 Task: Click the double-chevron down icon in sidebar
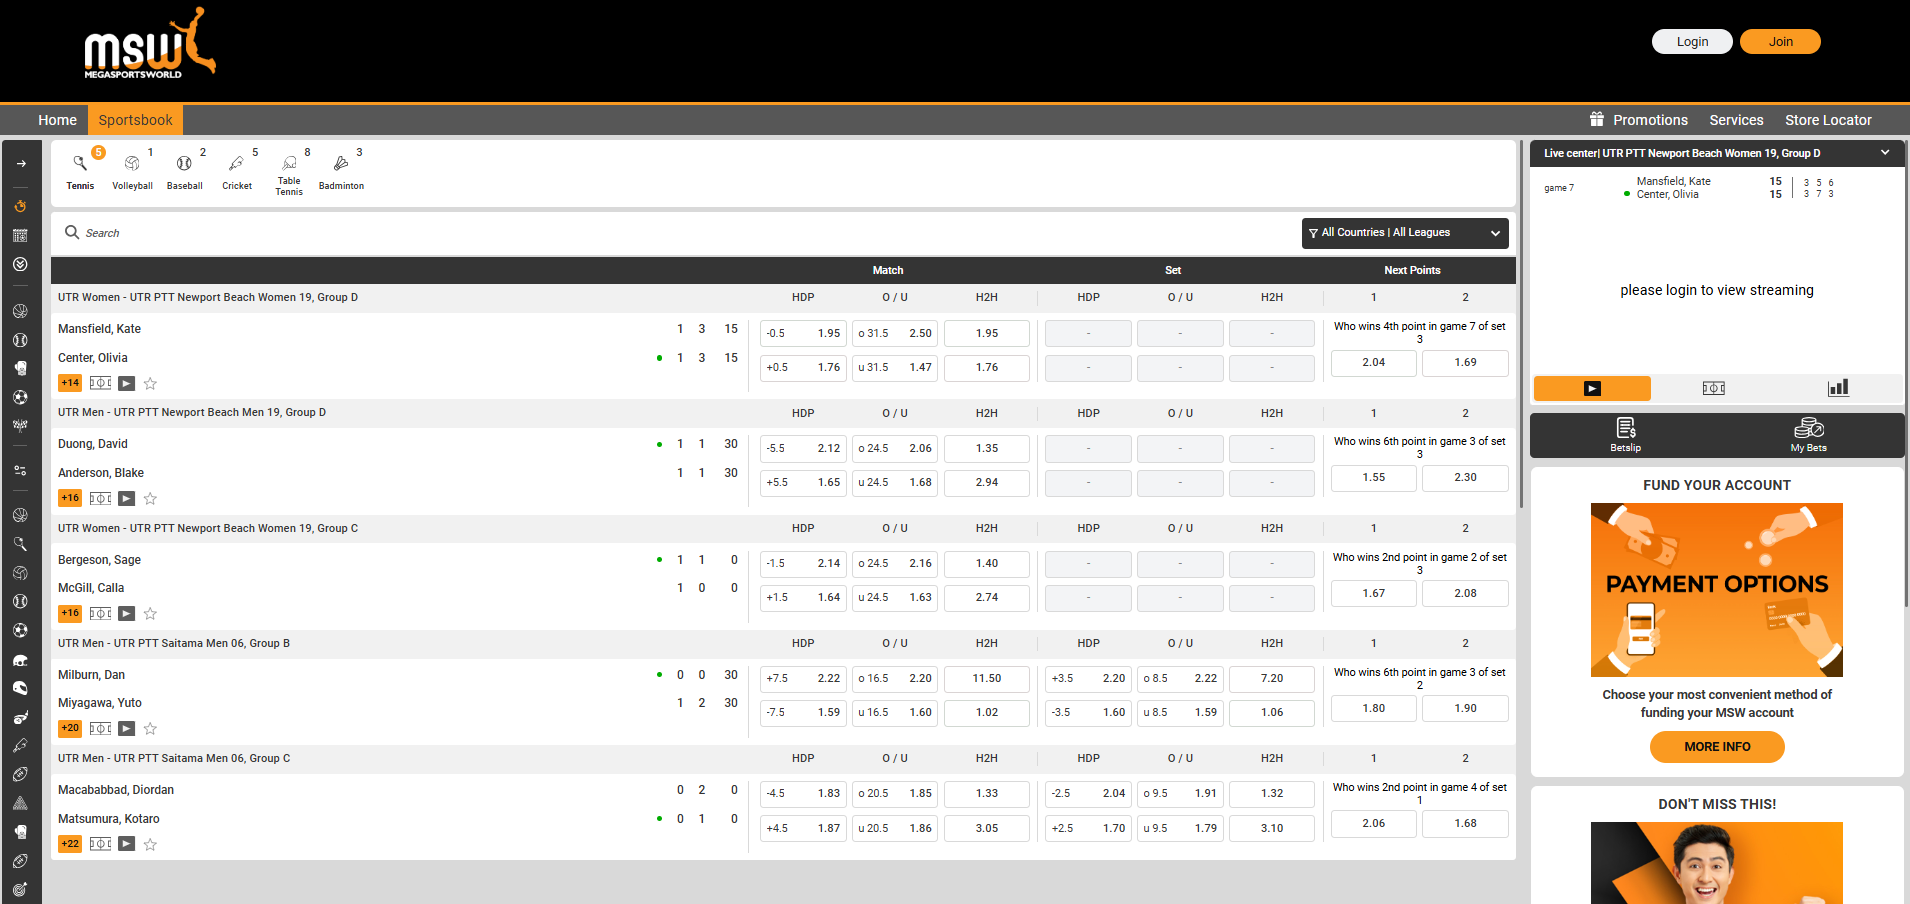pos(21,264)
